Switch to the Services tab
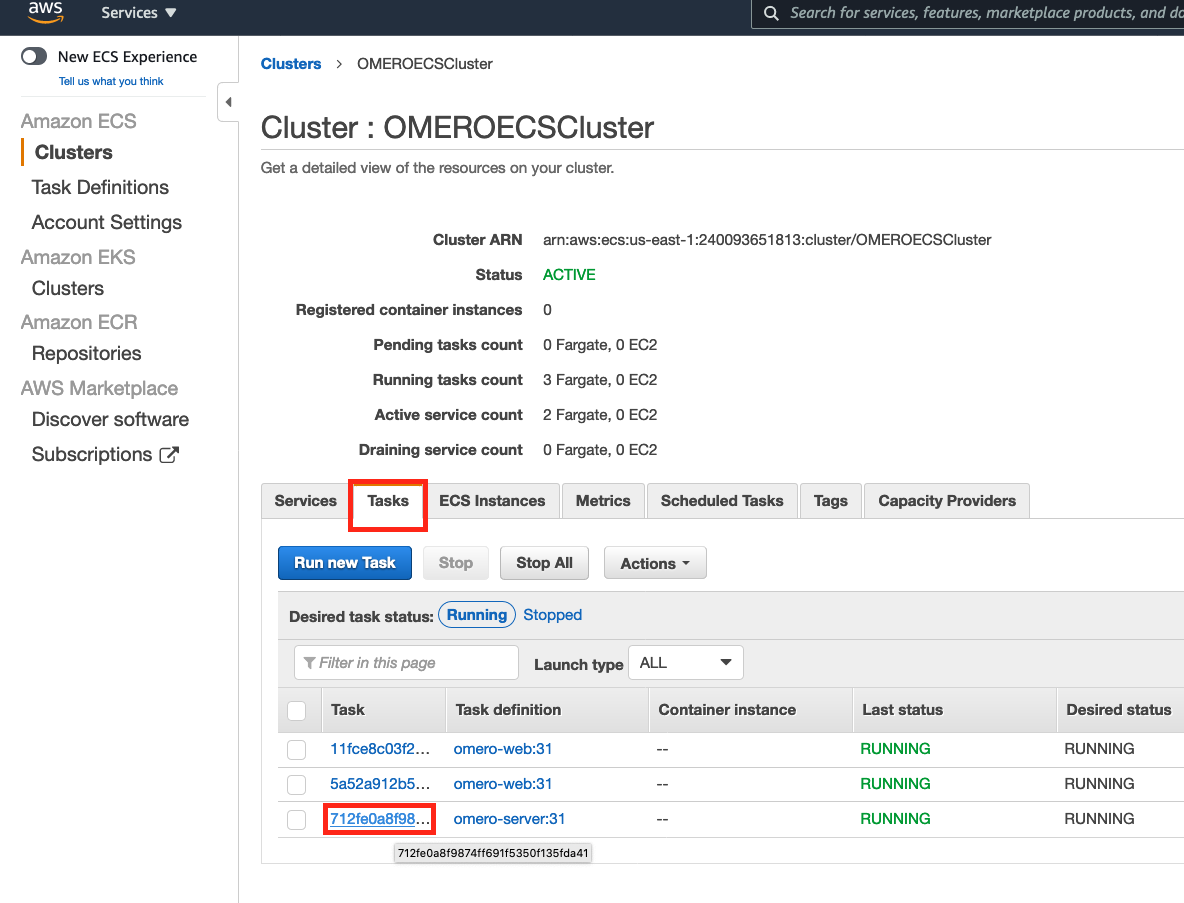This screenshot has width=1184, height=903. (306, 501)
